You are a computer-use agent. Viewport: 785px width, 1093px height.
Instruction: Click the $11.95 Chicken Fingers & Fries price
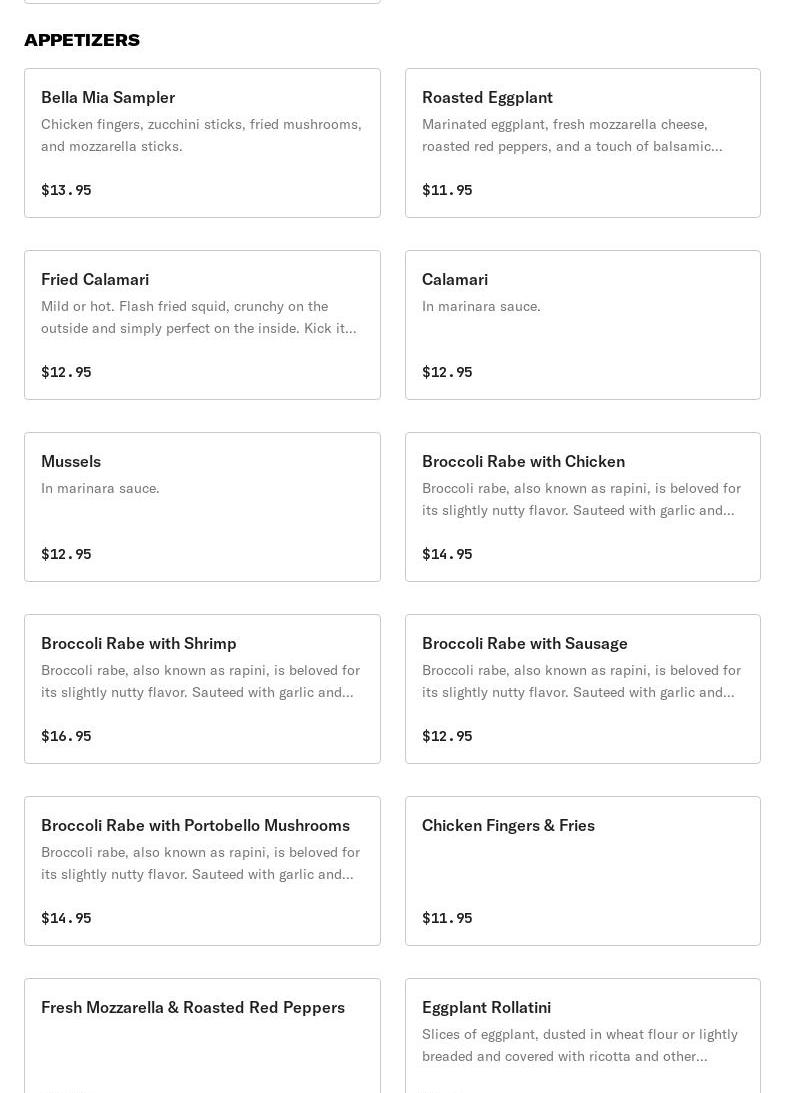(x=447, y=918)
